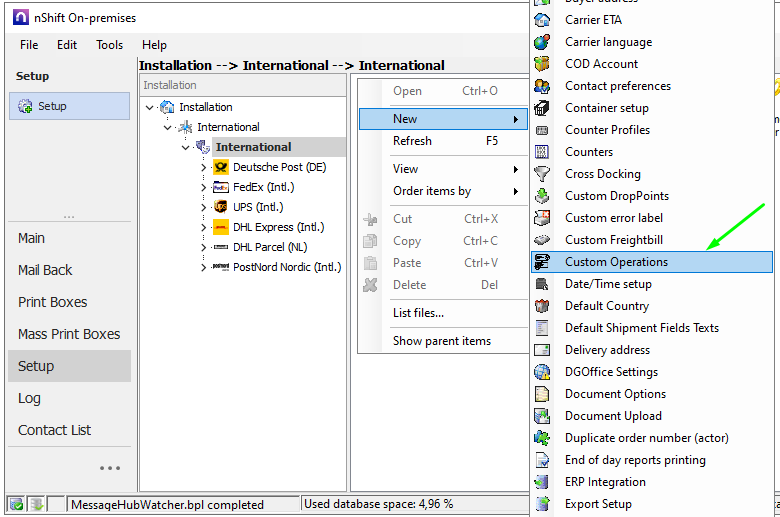
Task: Go to the Contact List section
Action: [54, 430]
